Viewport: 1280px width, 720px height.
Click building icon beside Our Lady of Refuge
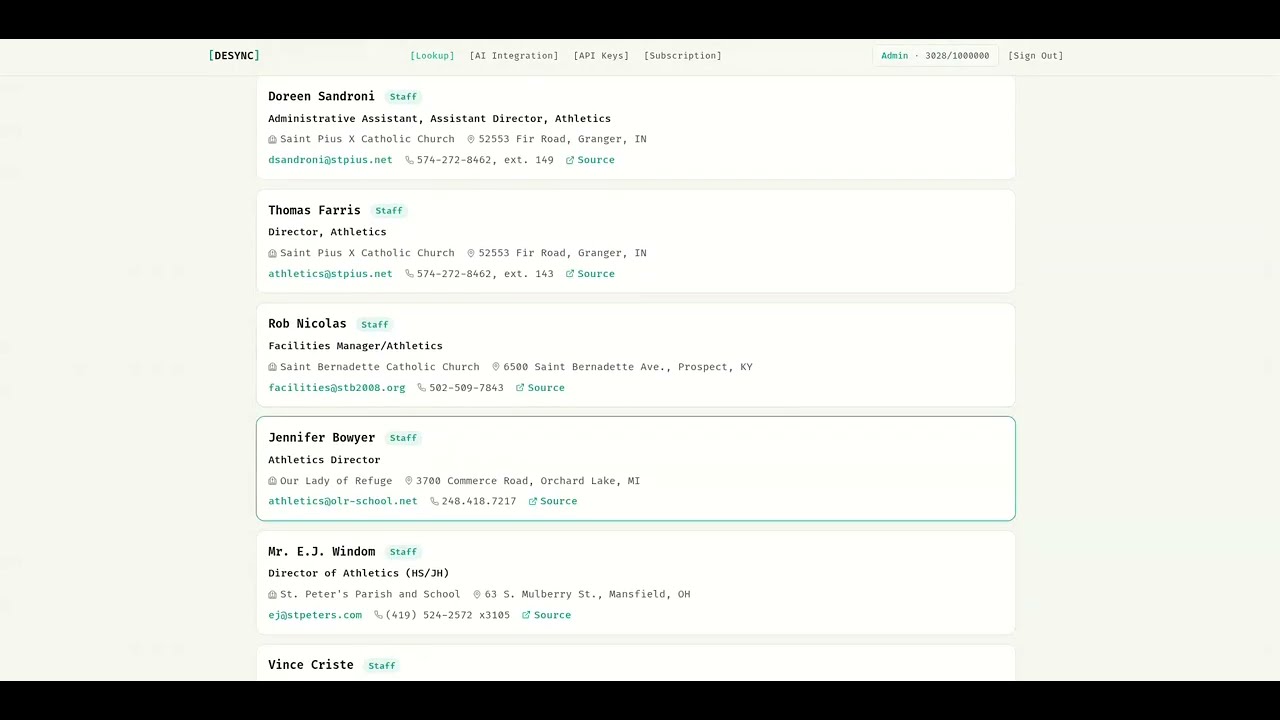click(x=272, y=481)
